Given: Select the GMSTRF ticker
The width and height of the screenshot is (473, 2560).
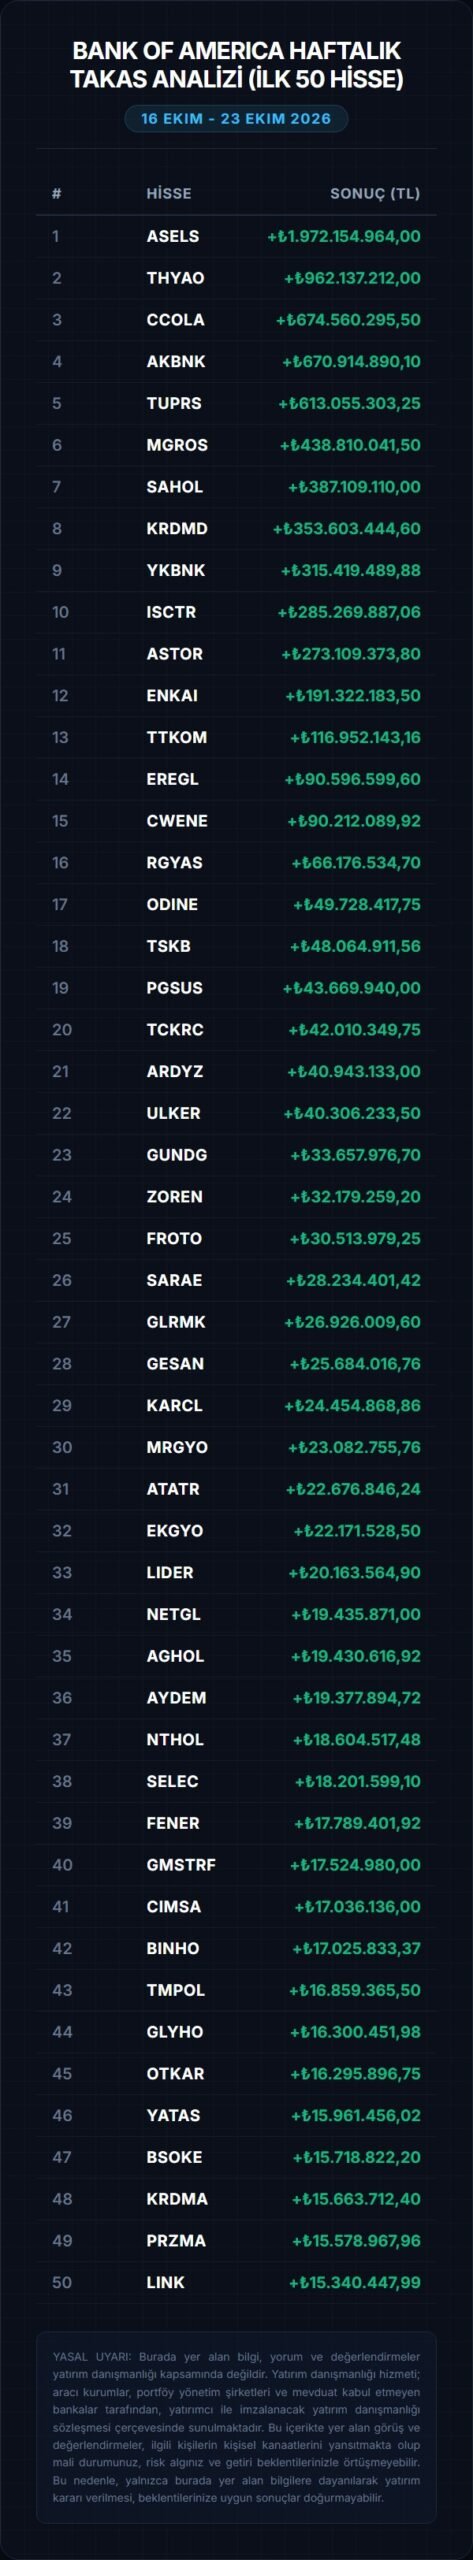Looking at the screenshot, I should point(181,1865).
